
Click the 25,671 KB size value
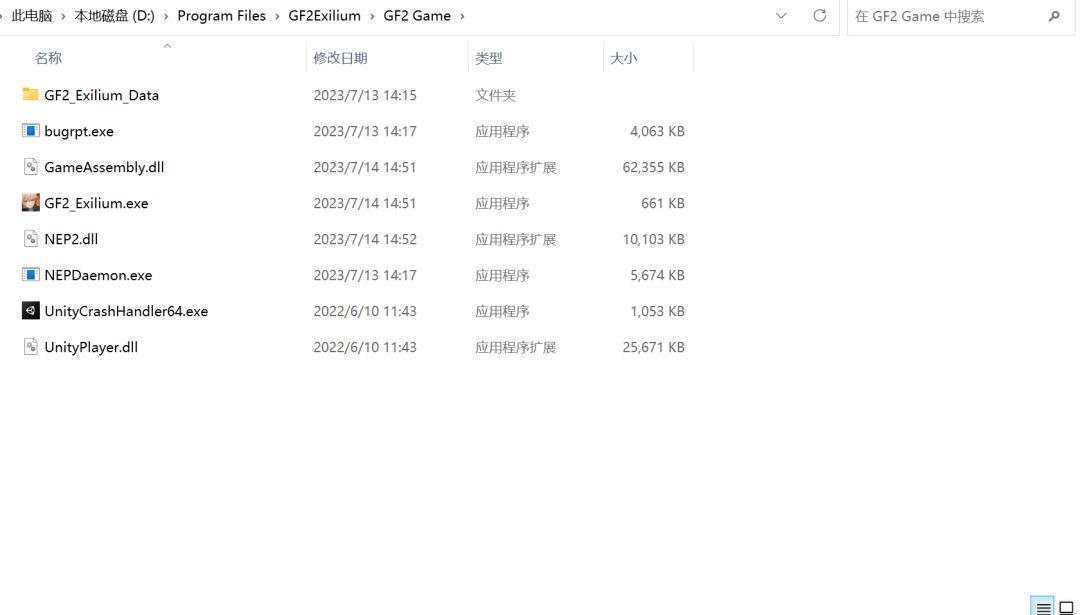(653, 347)
